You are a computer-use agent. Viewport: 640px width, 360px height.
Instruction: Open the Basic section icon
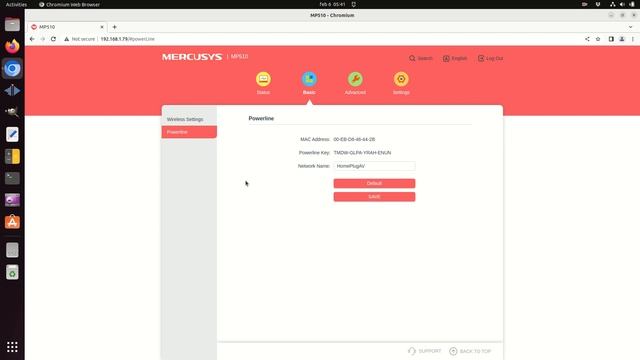coord(309,79)
